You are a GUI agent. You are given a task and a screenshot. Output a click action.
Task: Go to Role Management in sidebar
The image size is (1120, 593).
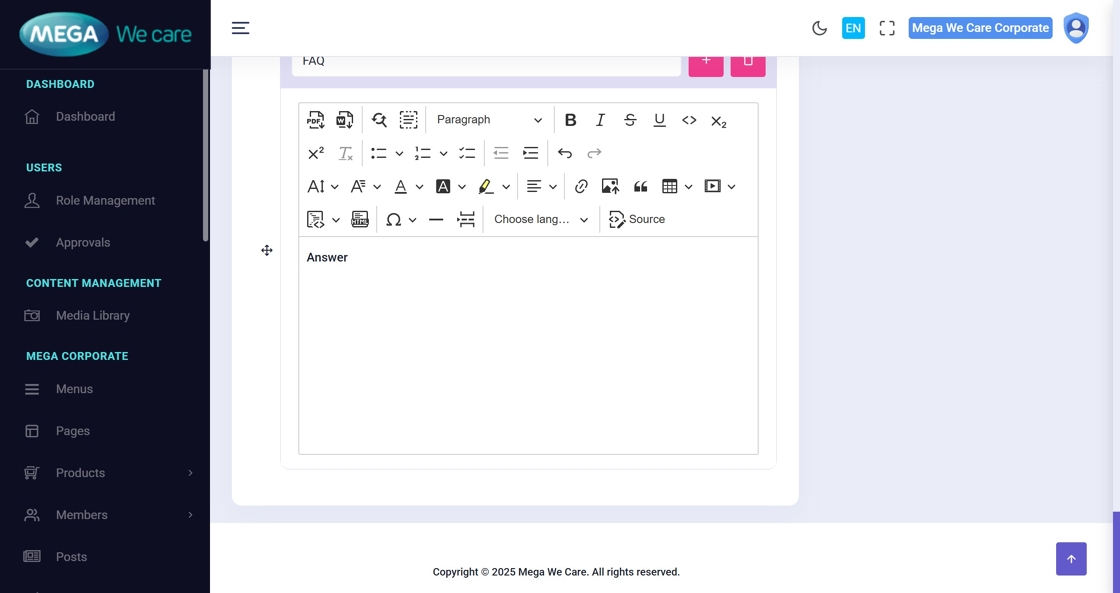point(105,201)
